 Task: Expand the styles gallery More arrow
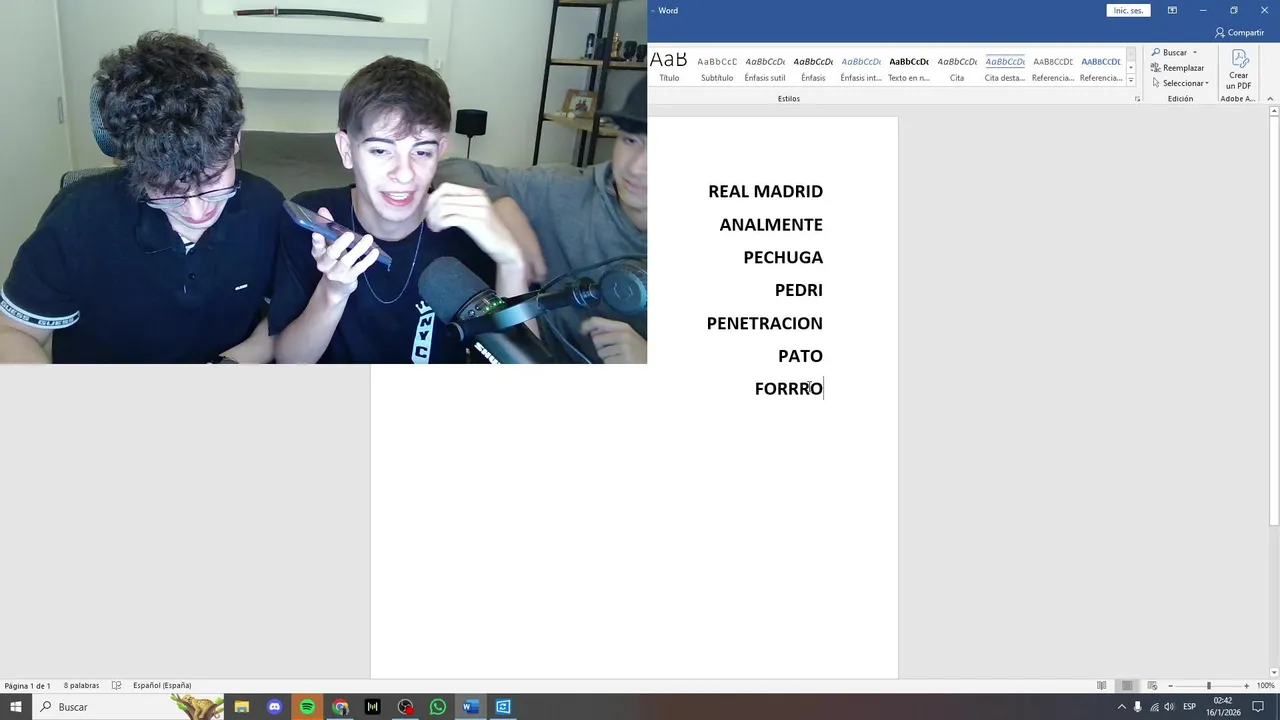1131,80
